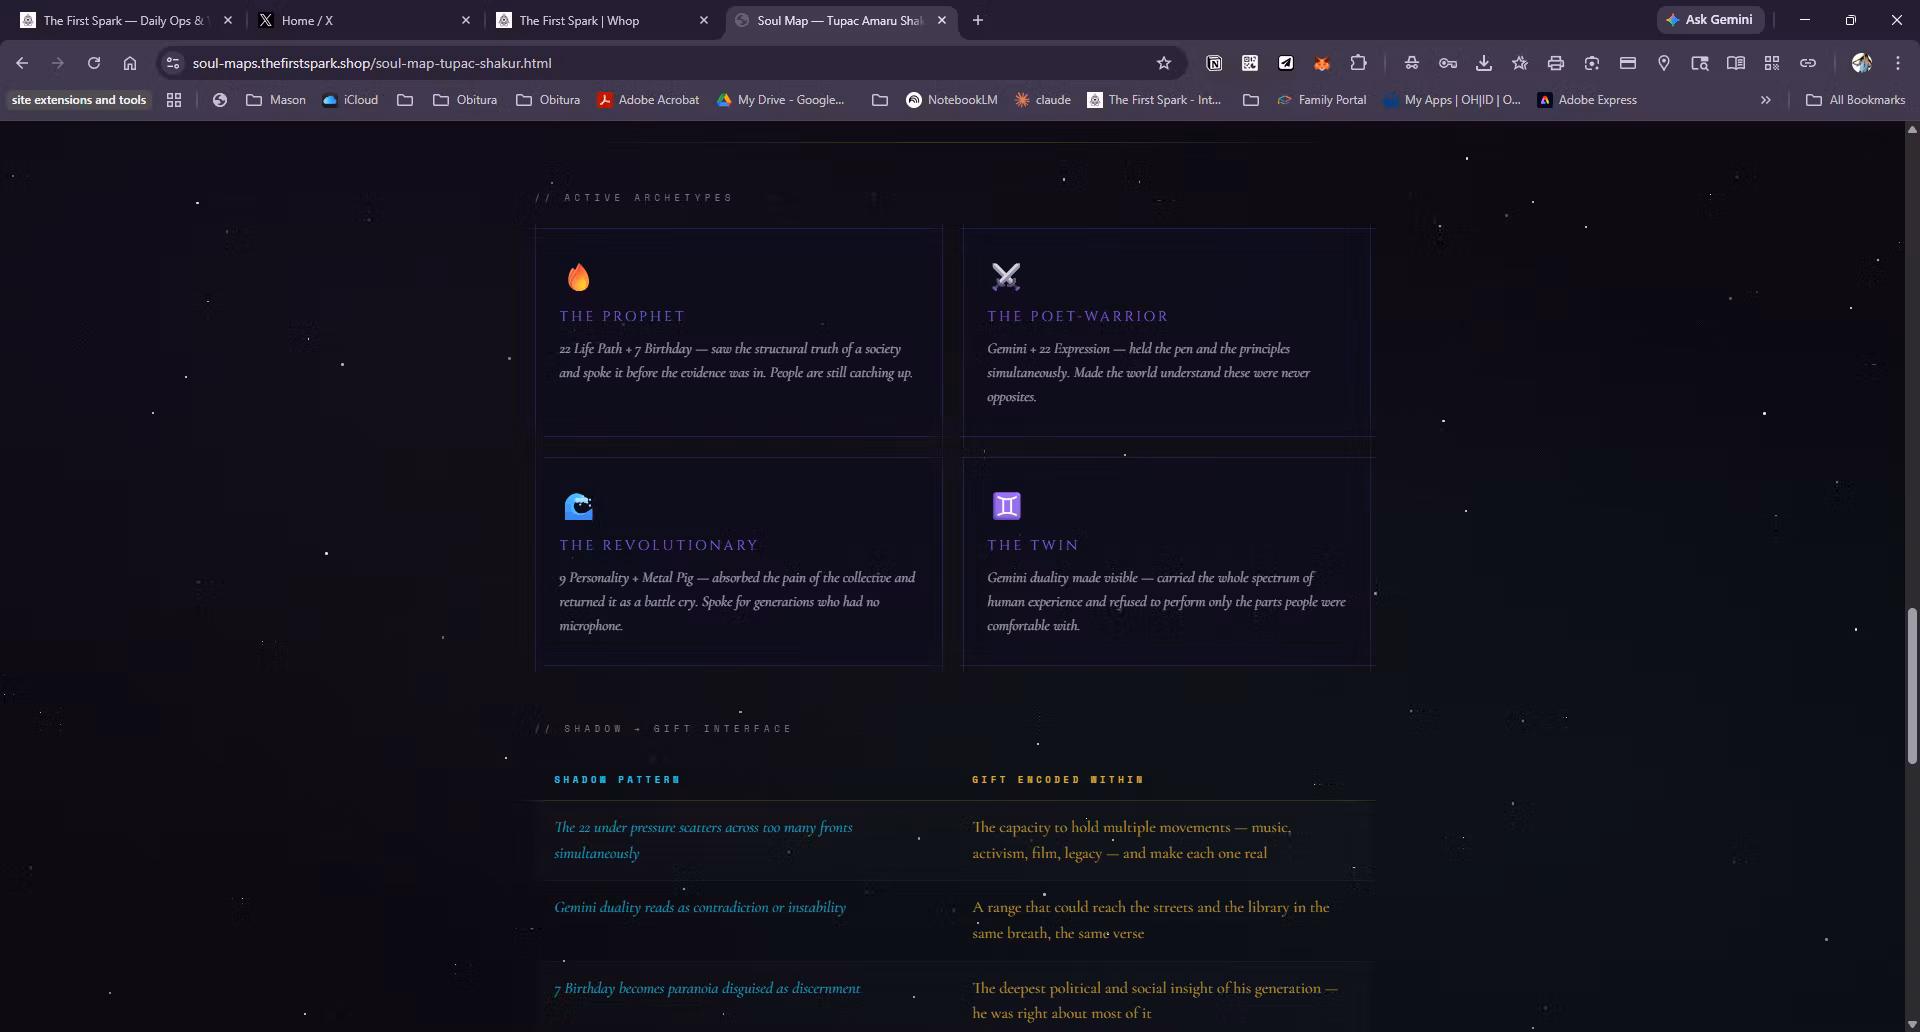The height and width of the screenshot is (1032, 1920).
Task: Click the print toolbar icon
Action: [x=1556, y=63]
